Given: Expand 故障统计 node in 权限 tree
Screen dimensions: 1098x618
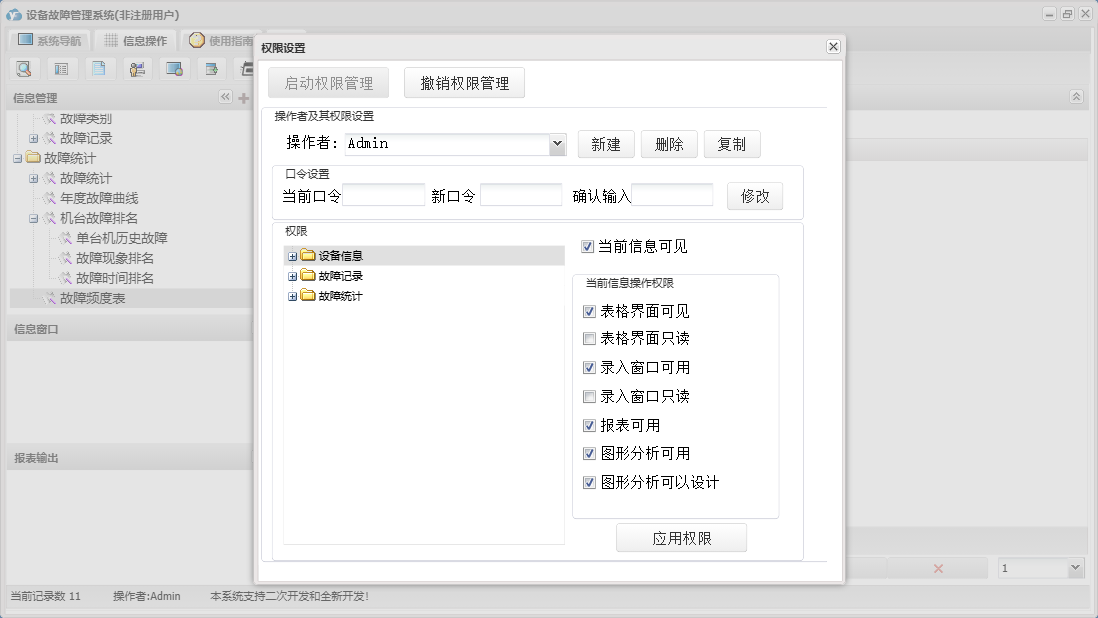Looking at the screenshot, I should 293,297.
